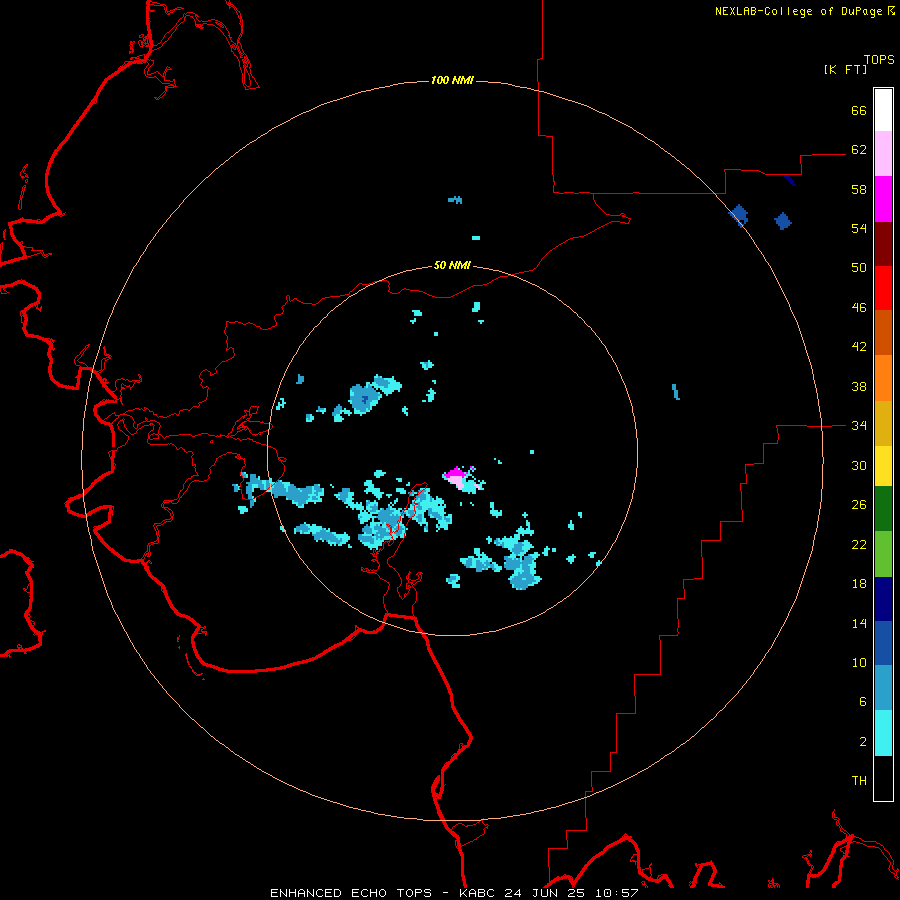
Task: Click the "ENHANCED ECHO TOPS" product title
Action: coord(351,893)
